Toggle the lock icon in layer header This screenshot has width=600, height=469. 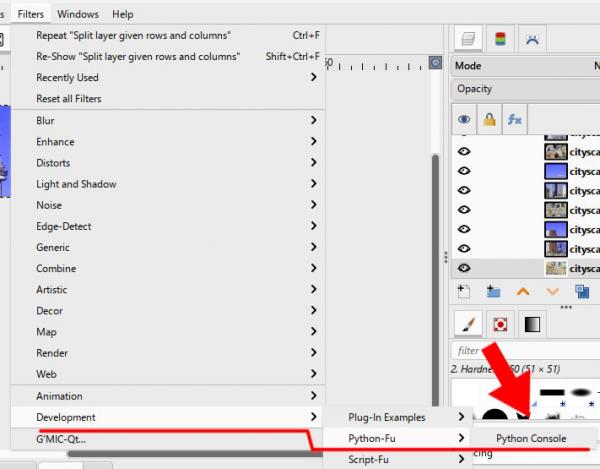pyautogui.click(x=489, y=120)
